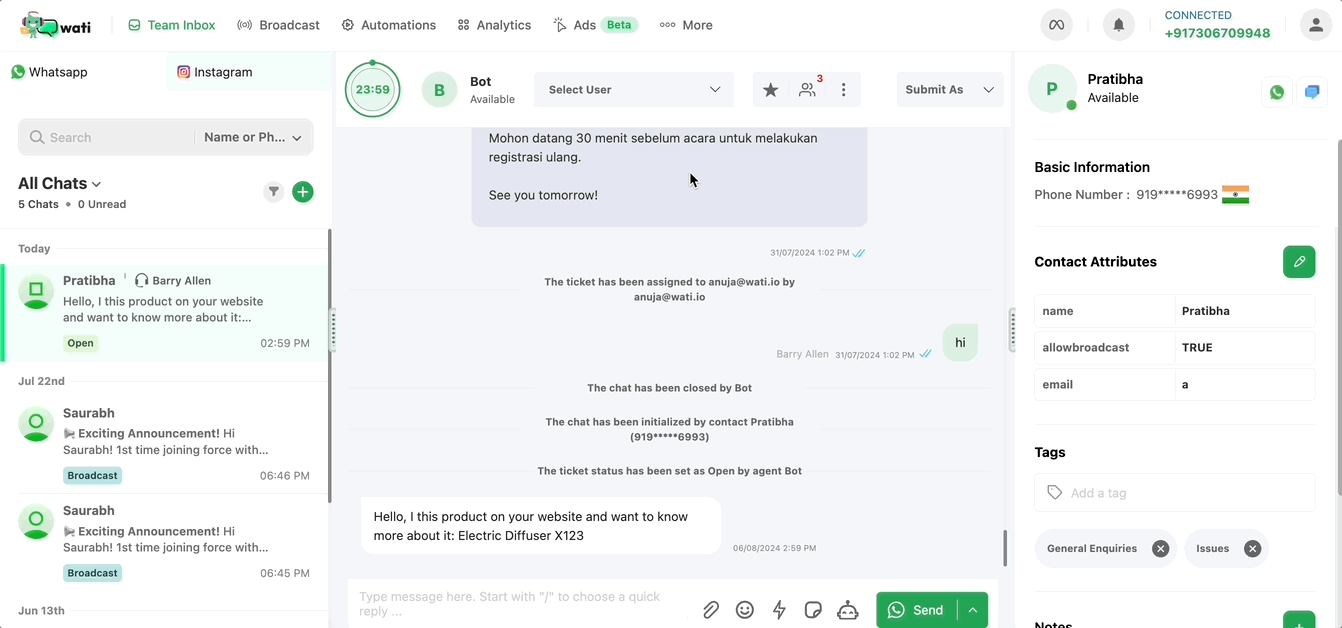Click the chatbot robot icon
This screenshot has width=1342, height=628.
tap(848, 610)
